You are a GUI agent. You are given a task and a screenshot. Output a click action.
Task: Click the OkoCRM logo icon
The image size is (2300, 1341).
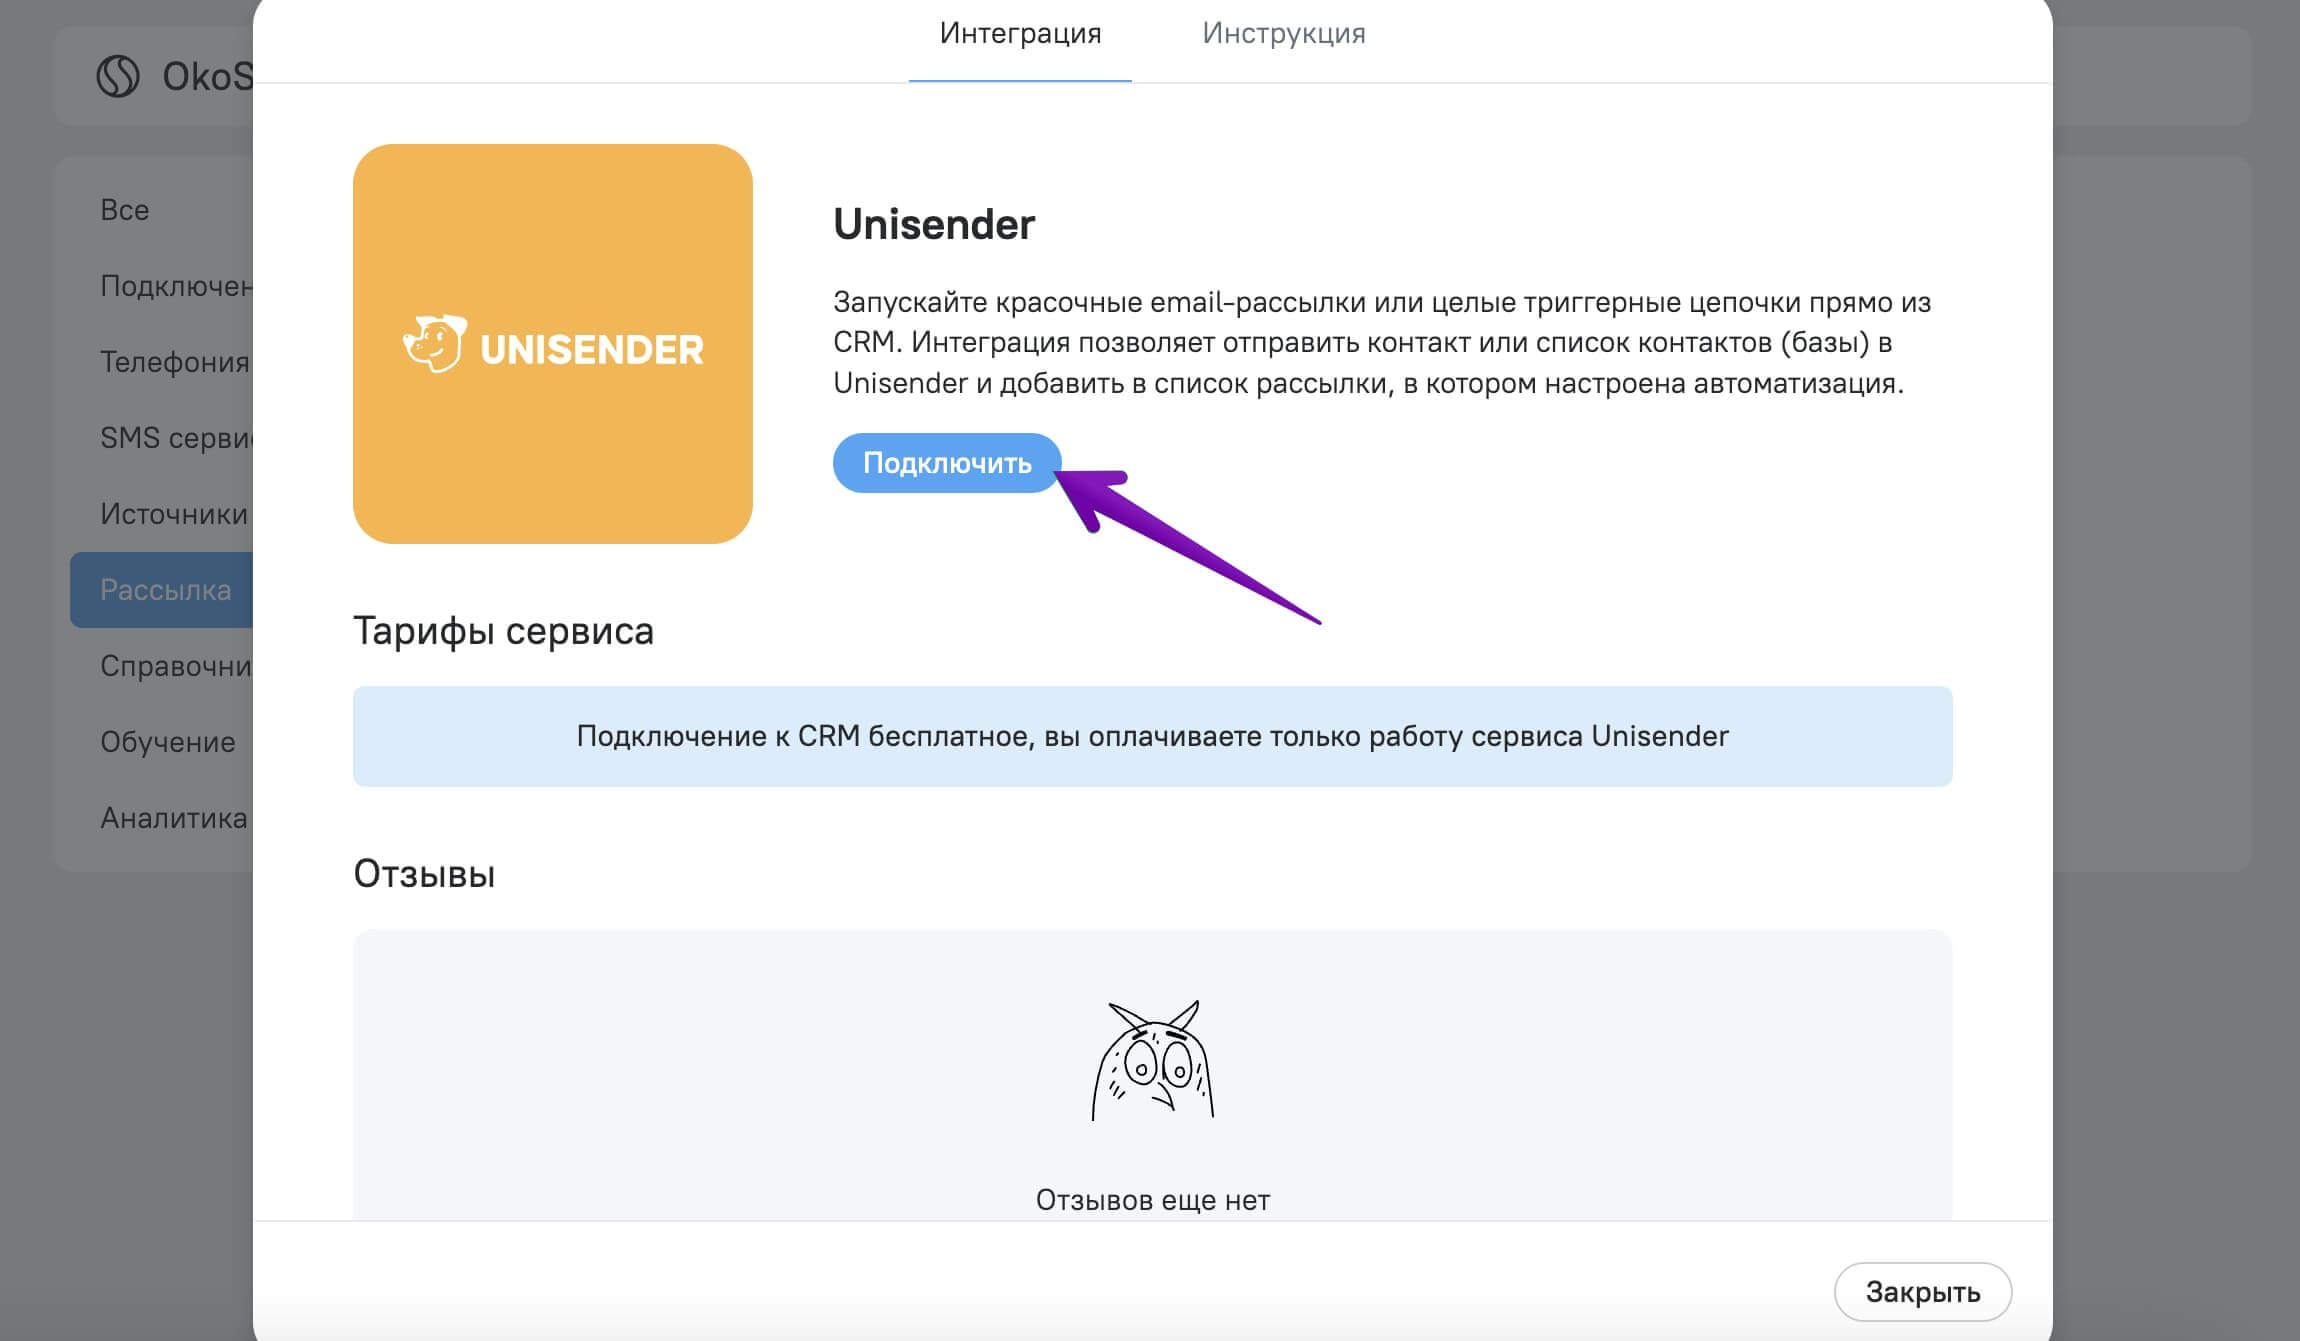[x=118, y=76]
